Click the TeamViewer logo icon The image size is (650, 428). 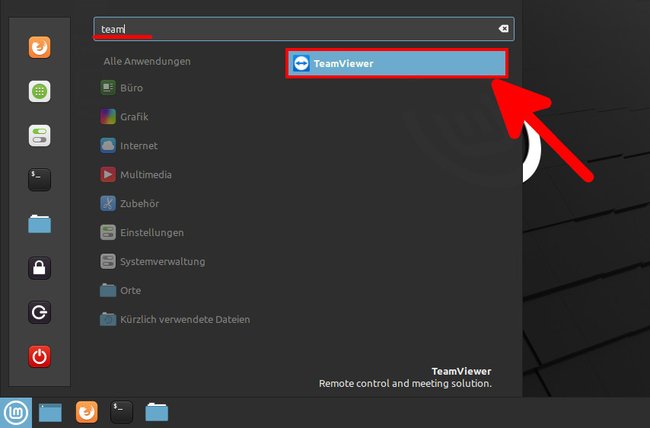coord(301,63)
